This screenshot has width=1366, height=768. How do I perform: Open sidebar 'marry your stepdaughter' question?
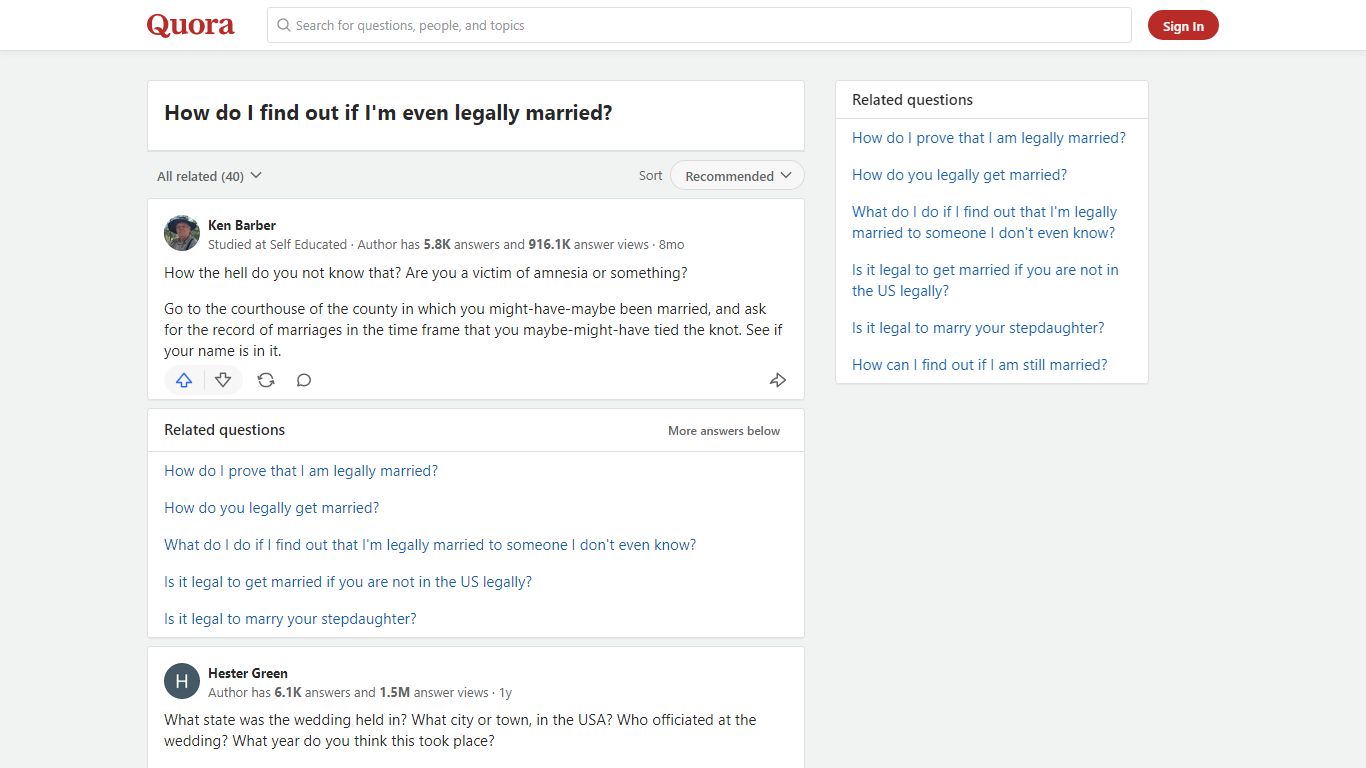(978, 328)
